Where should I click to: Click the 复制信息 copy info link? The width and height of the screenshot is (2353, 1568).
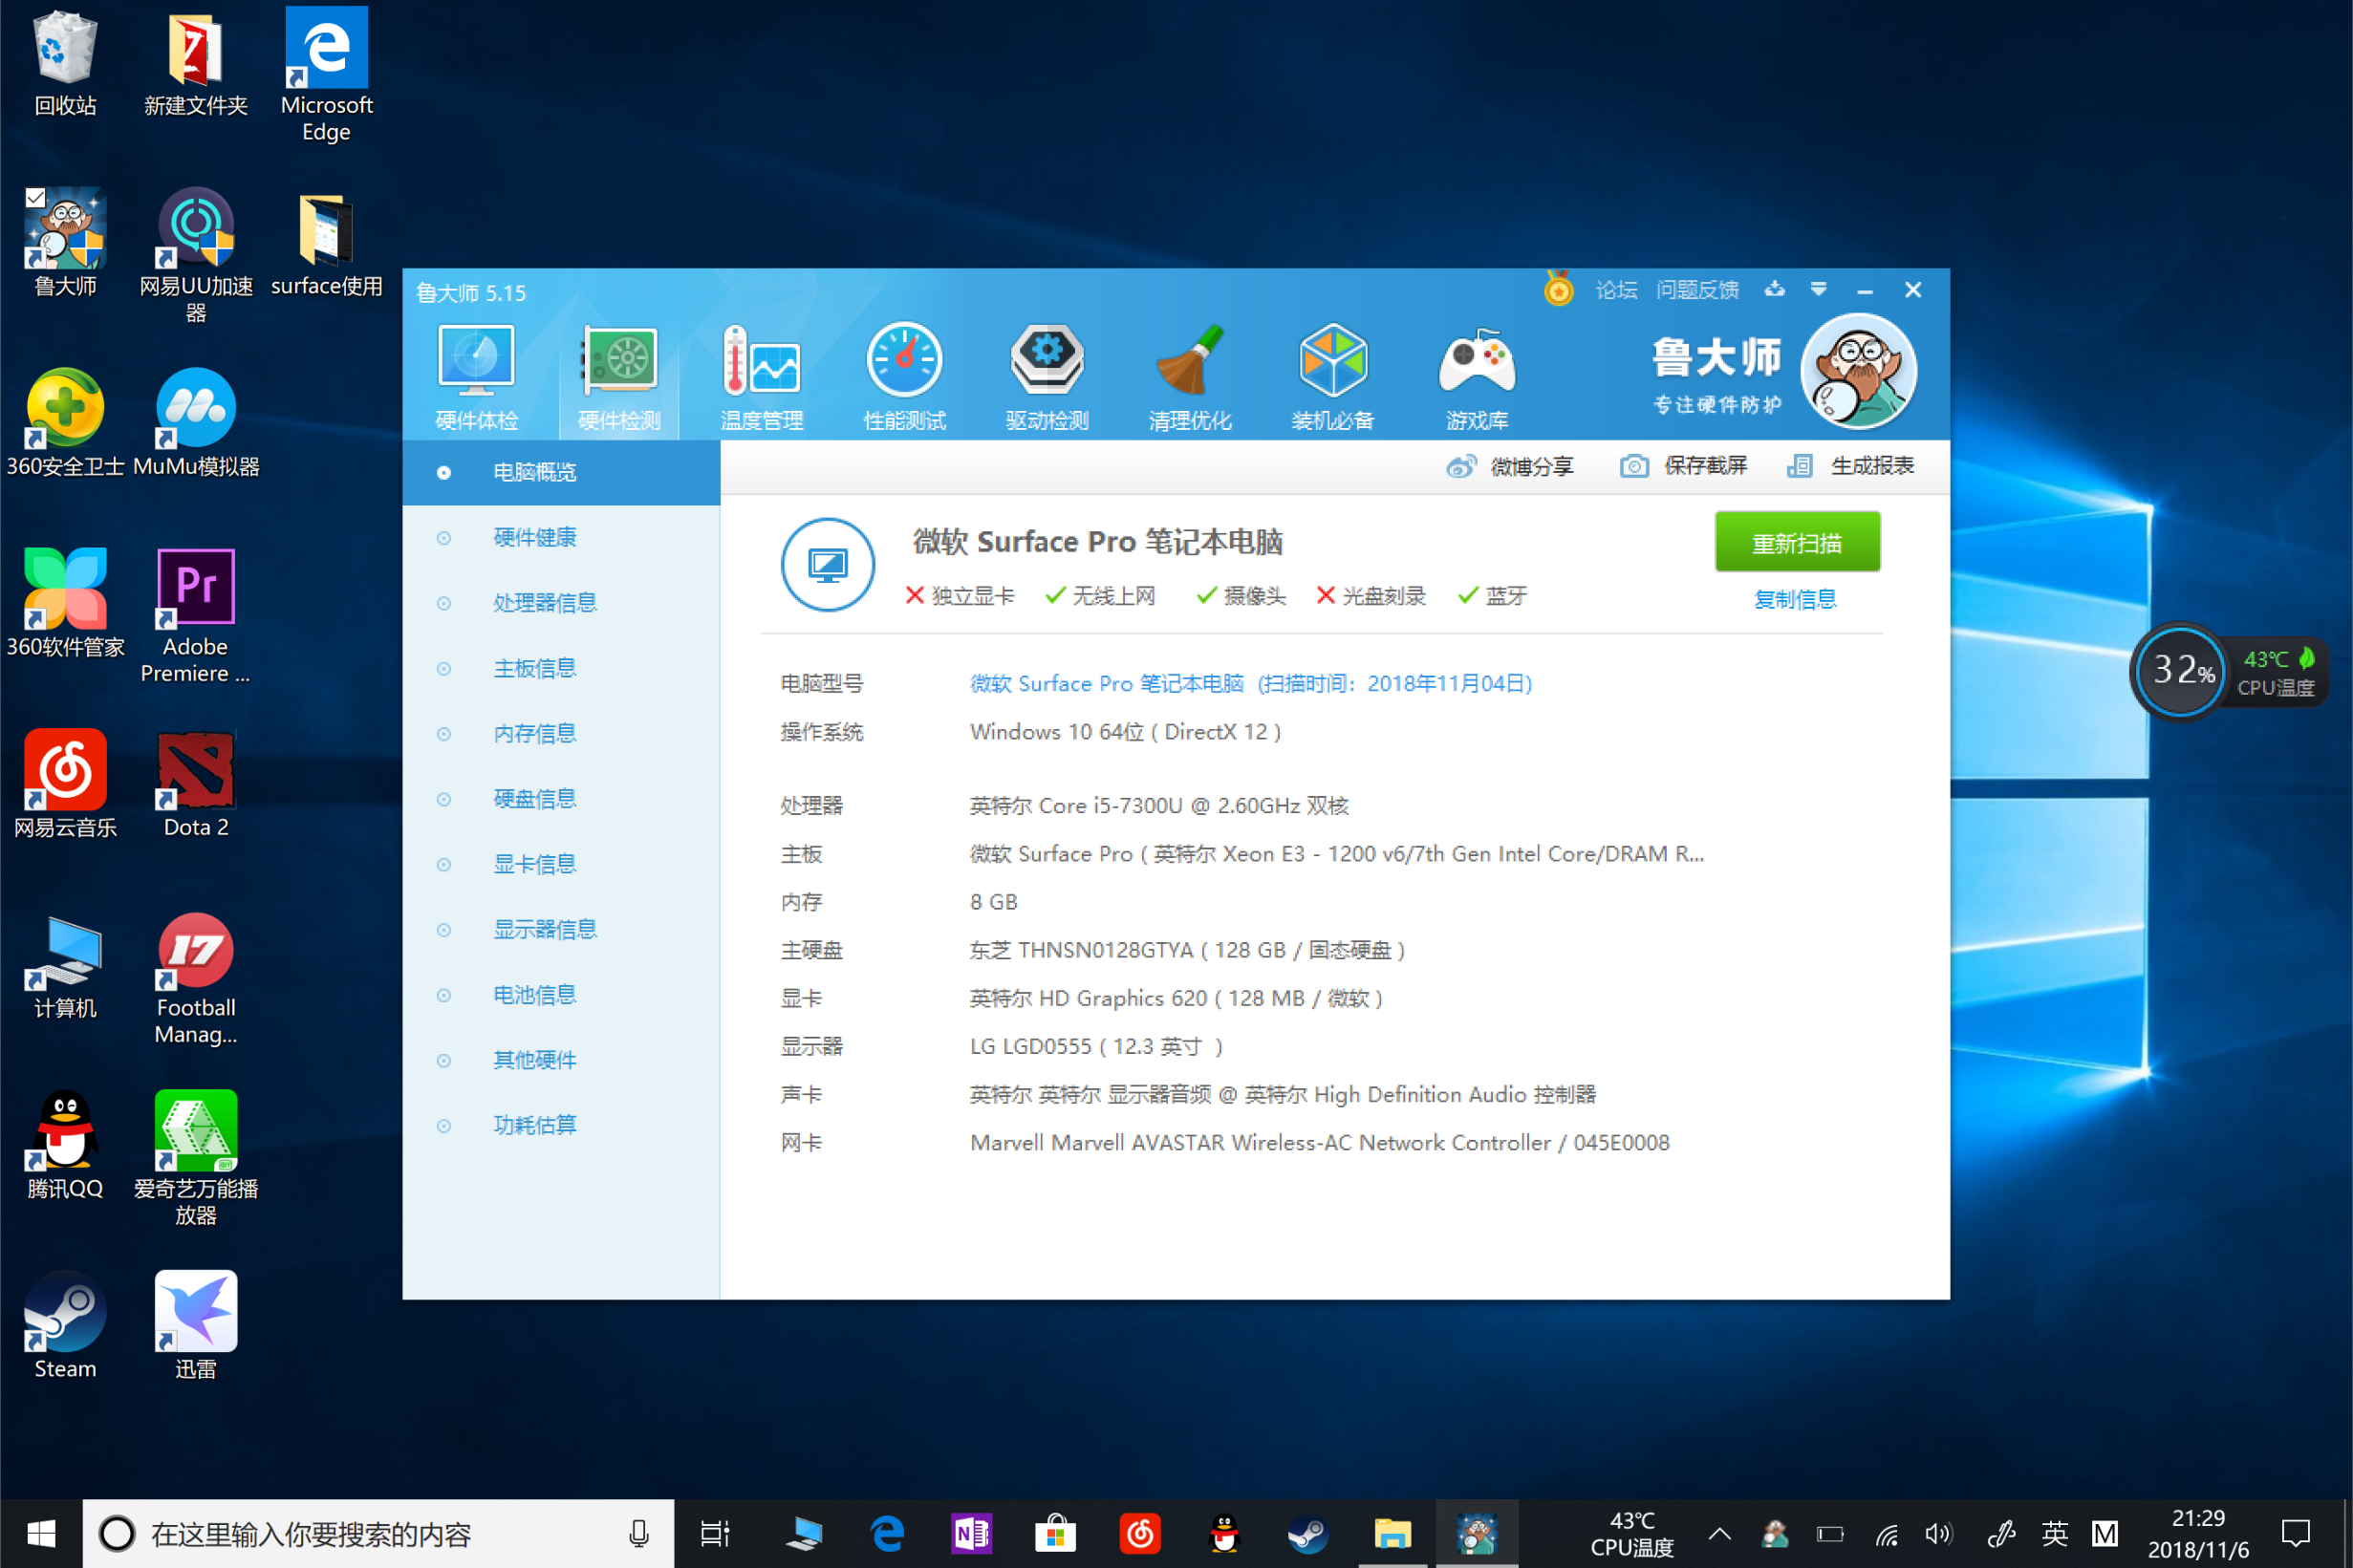(x=1795, y=599)
